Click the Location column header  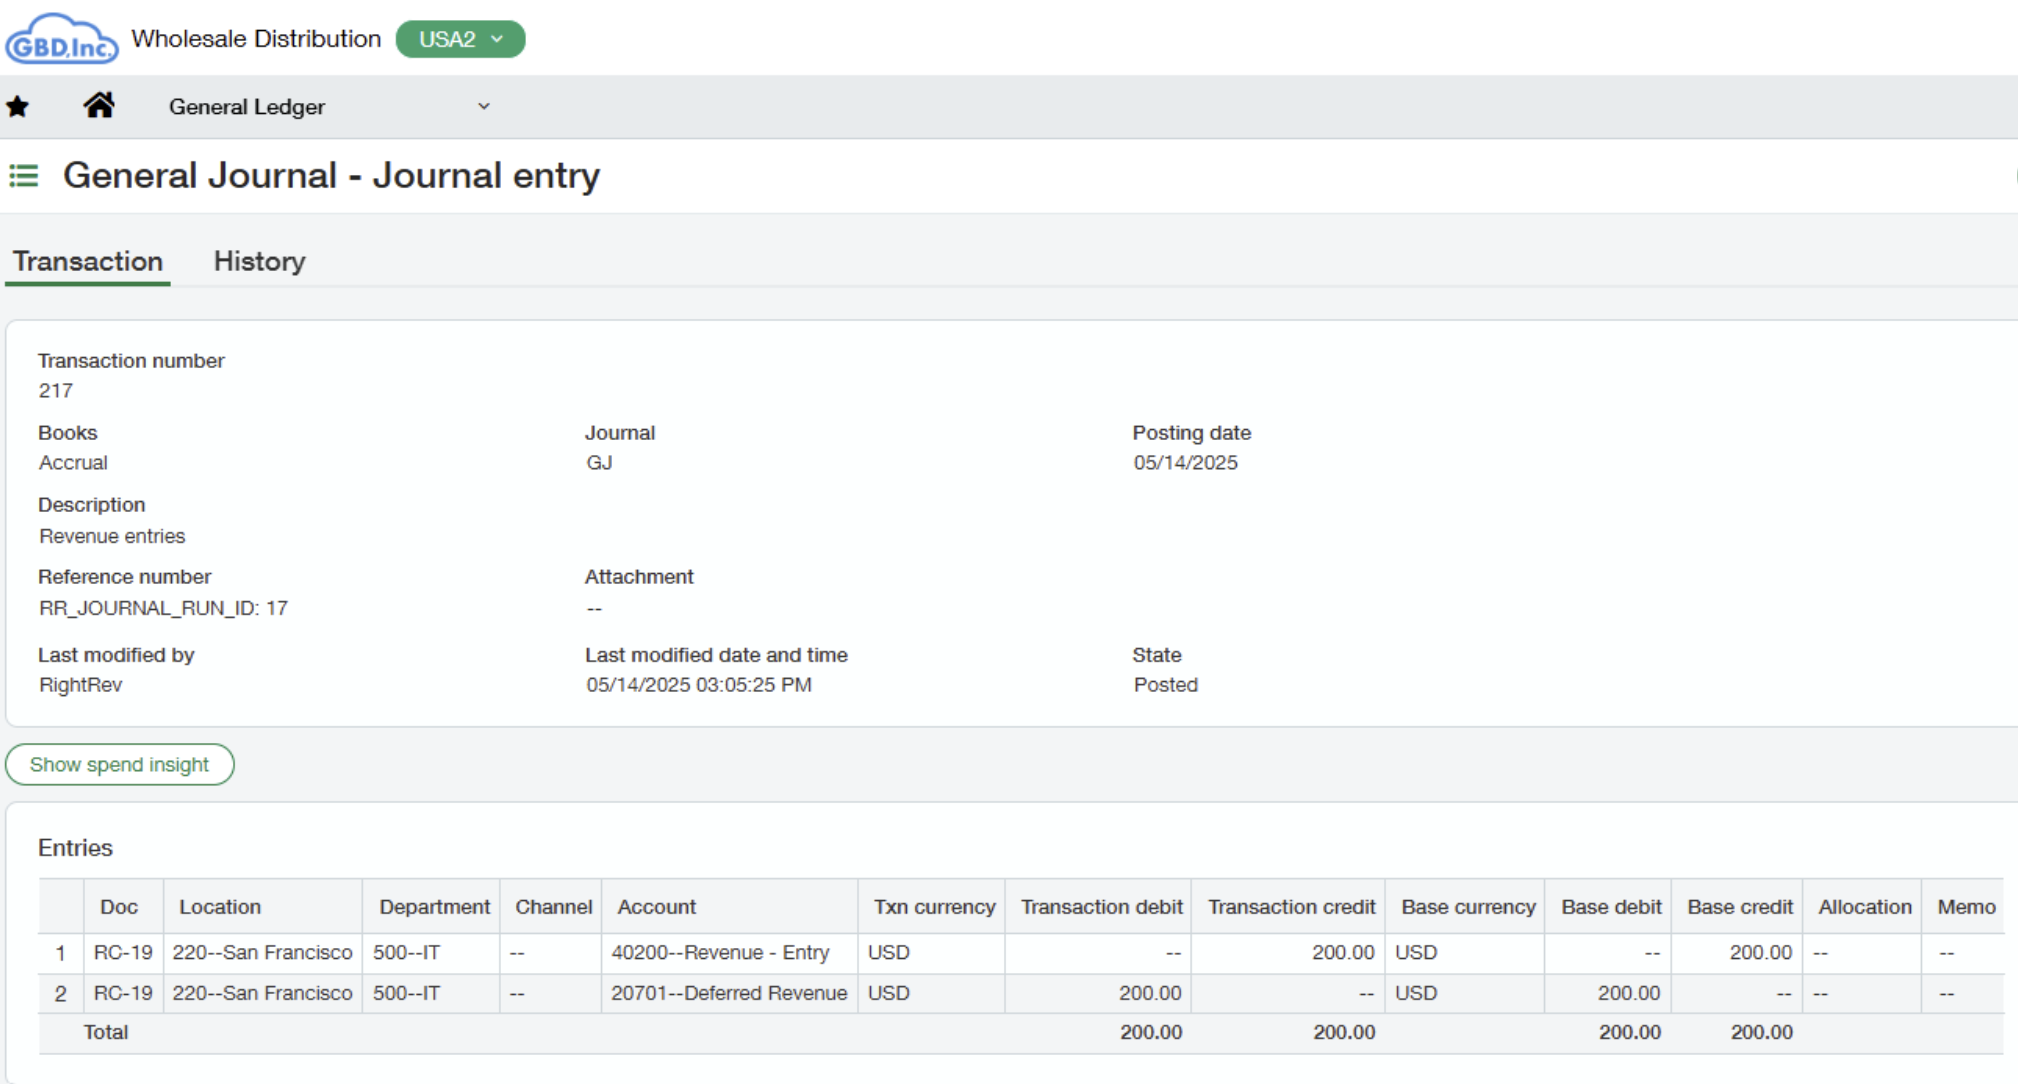tap(220, 907)
